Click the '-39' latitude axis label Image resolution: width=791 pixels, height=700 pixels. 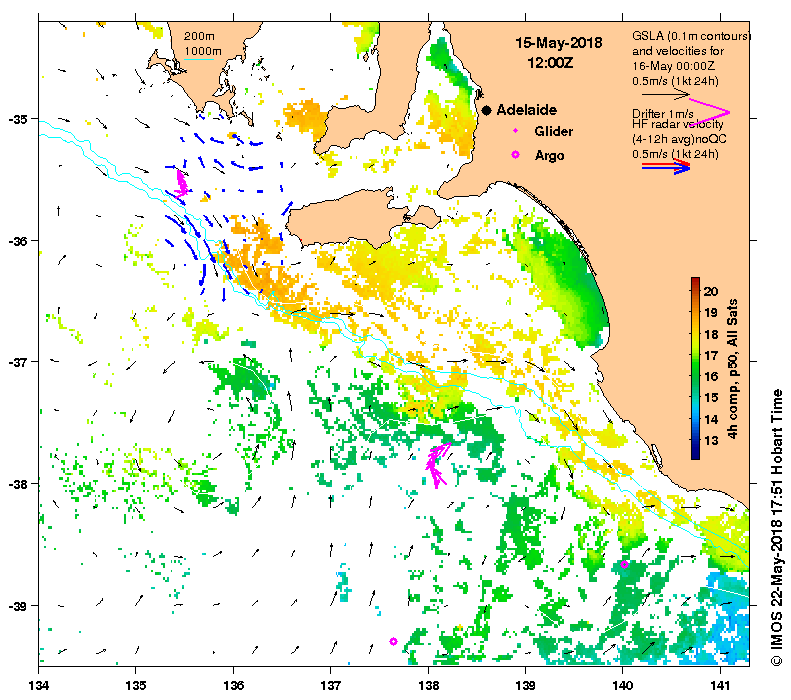coord(18,605)
